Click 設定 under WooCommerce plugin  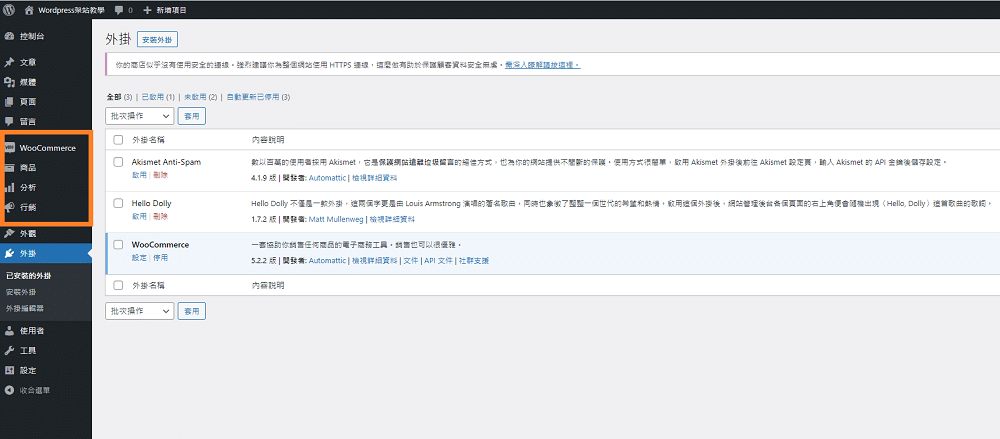(x=139, y=258)
